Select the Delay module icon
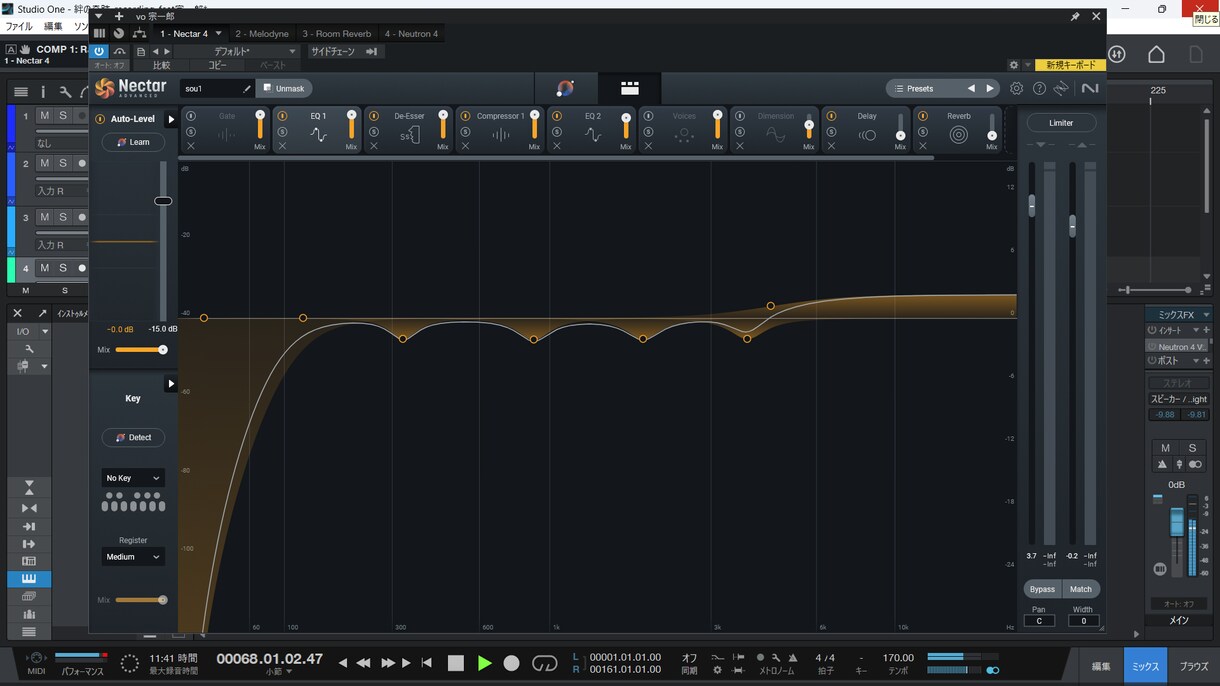Viewport: 1220px width, 686px height. pyautogui.click(x=867, y=135)
